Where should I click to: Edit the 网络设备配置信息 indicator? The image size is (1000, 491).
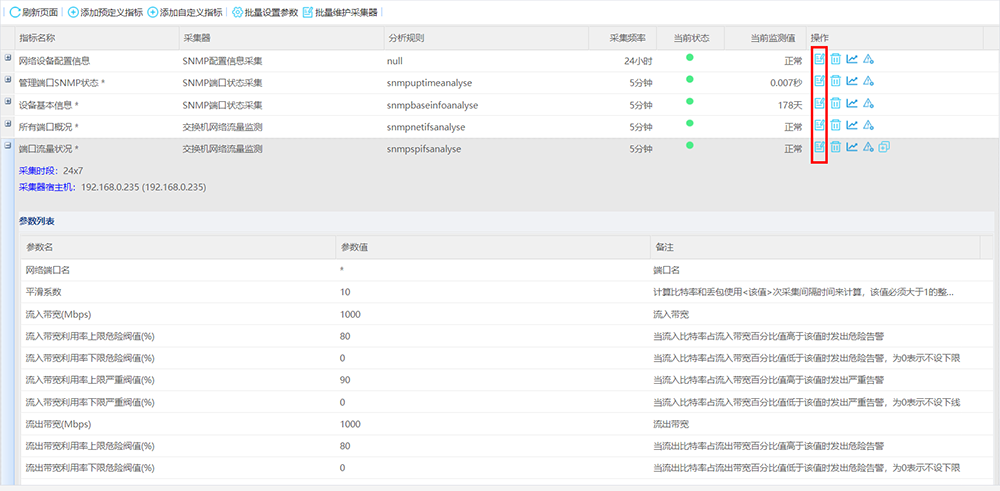point(820,59)
